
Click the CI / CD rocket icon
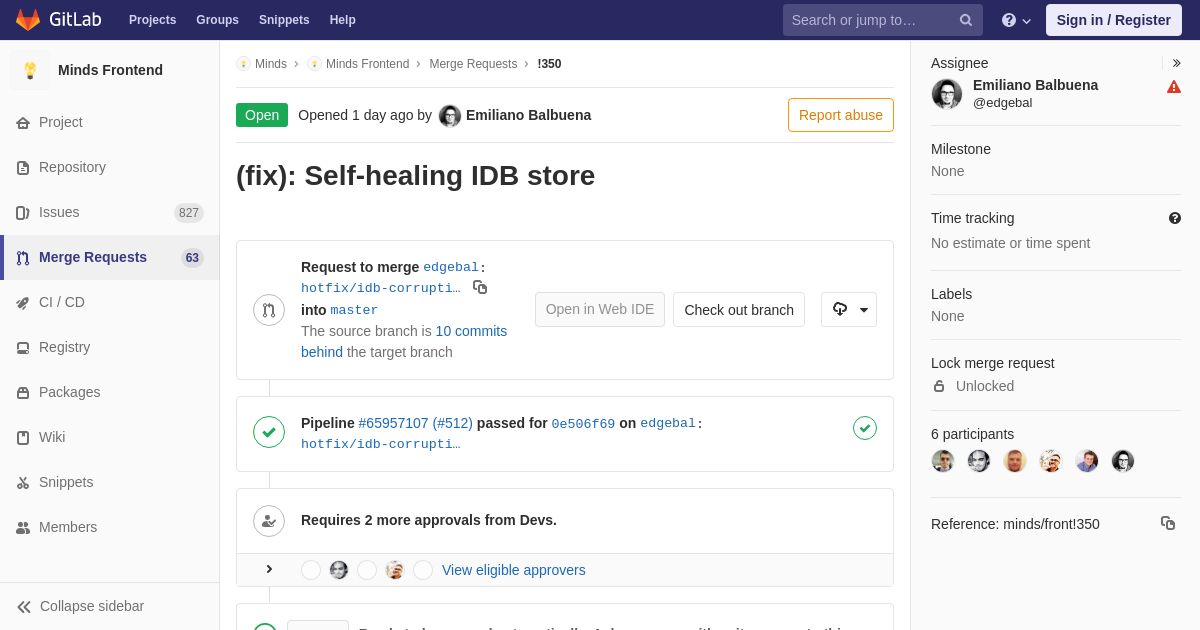[x=23, y=303]
